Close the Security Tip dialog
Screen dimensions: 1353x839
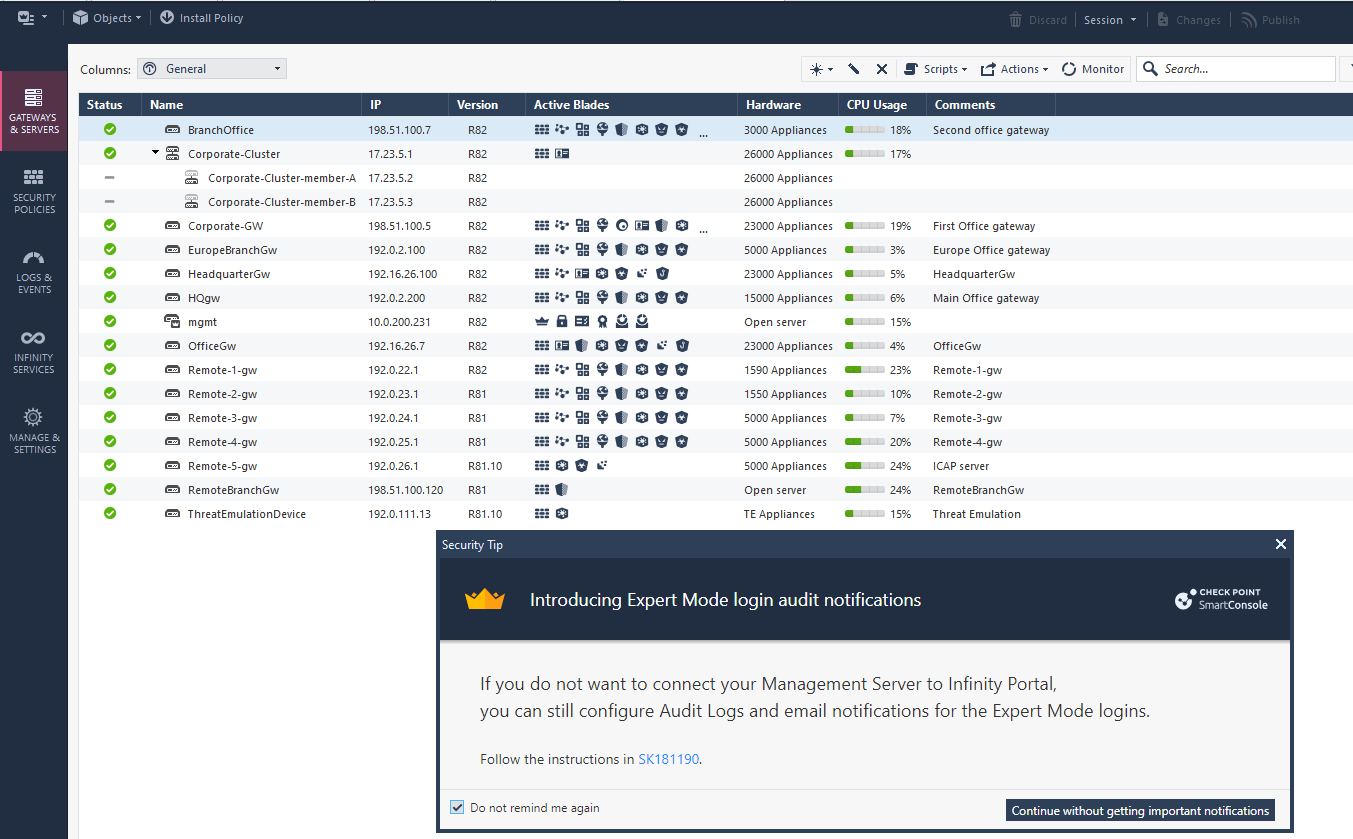pos(1281,544)
